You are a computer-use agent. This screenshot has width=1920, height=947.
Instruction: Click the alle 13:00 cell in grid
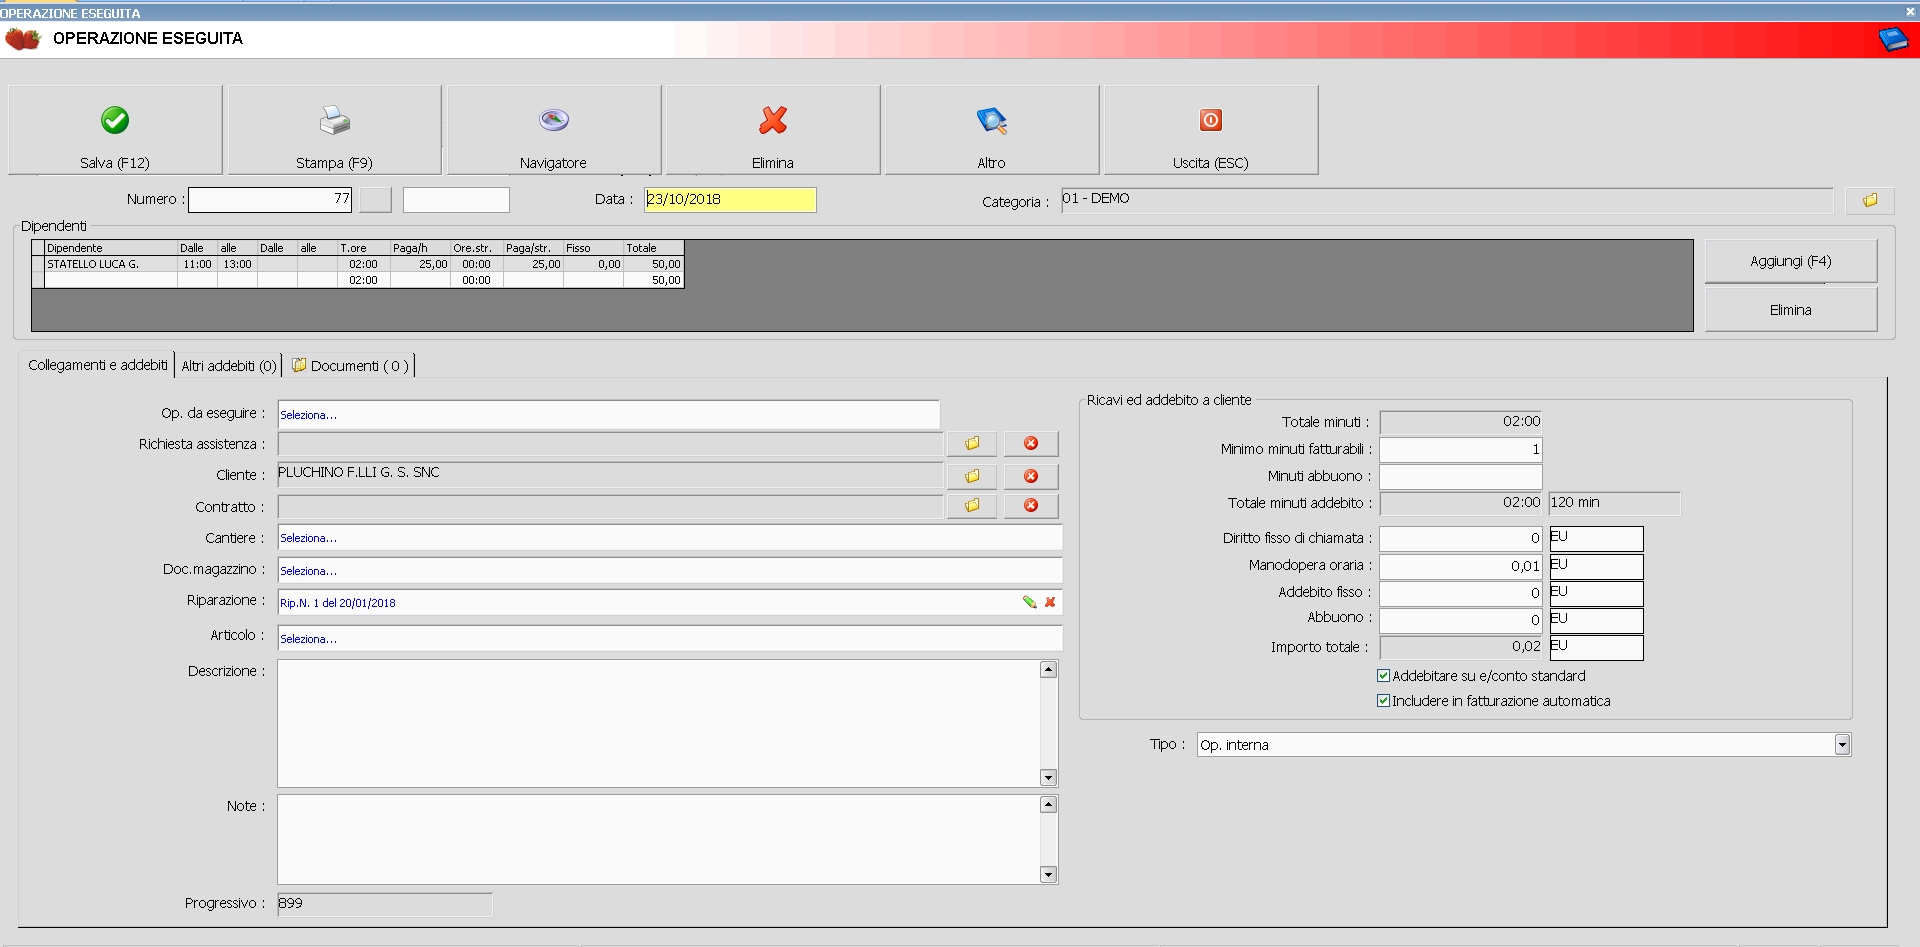237,264
